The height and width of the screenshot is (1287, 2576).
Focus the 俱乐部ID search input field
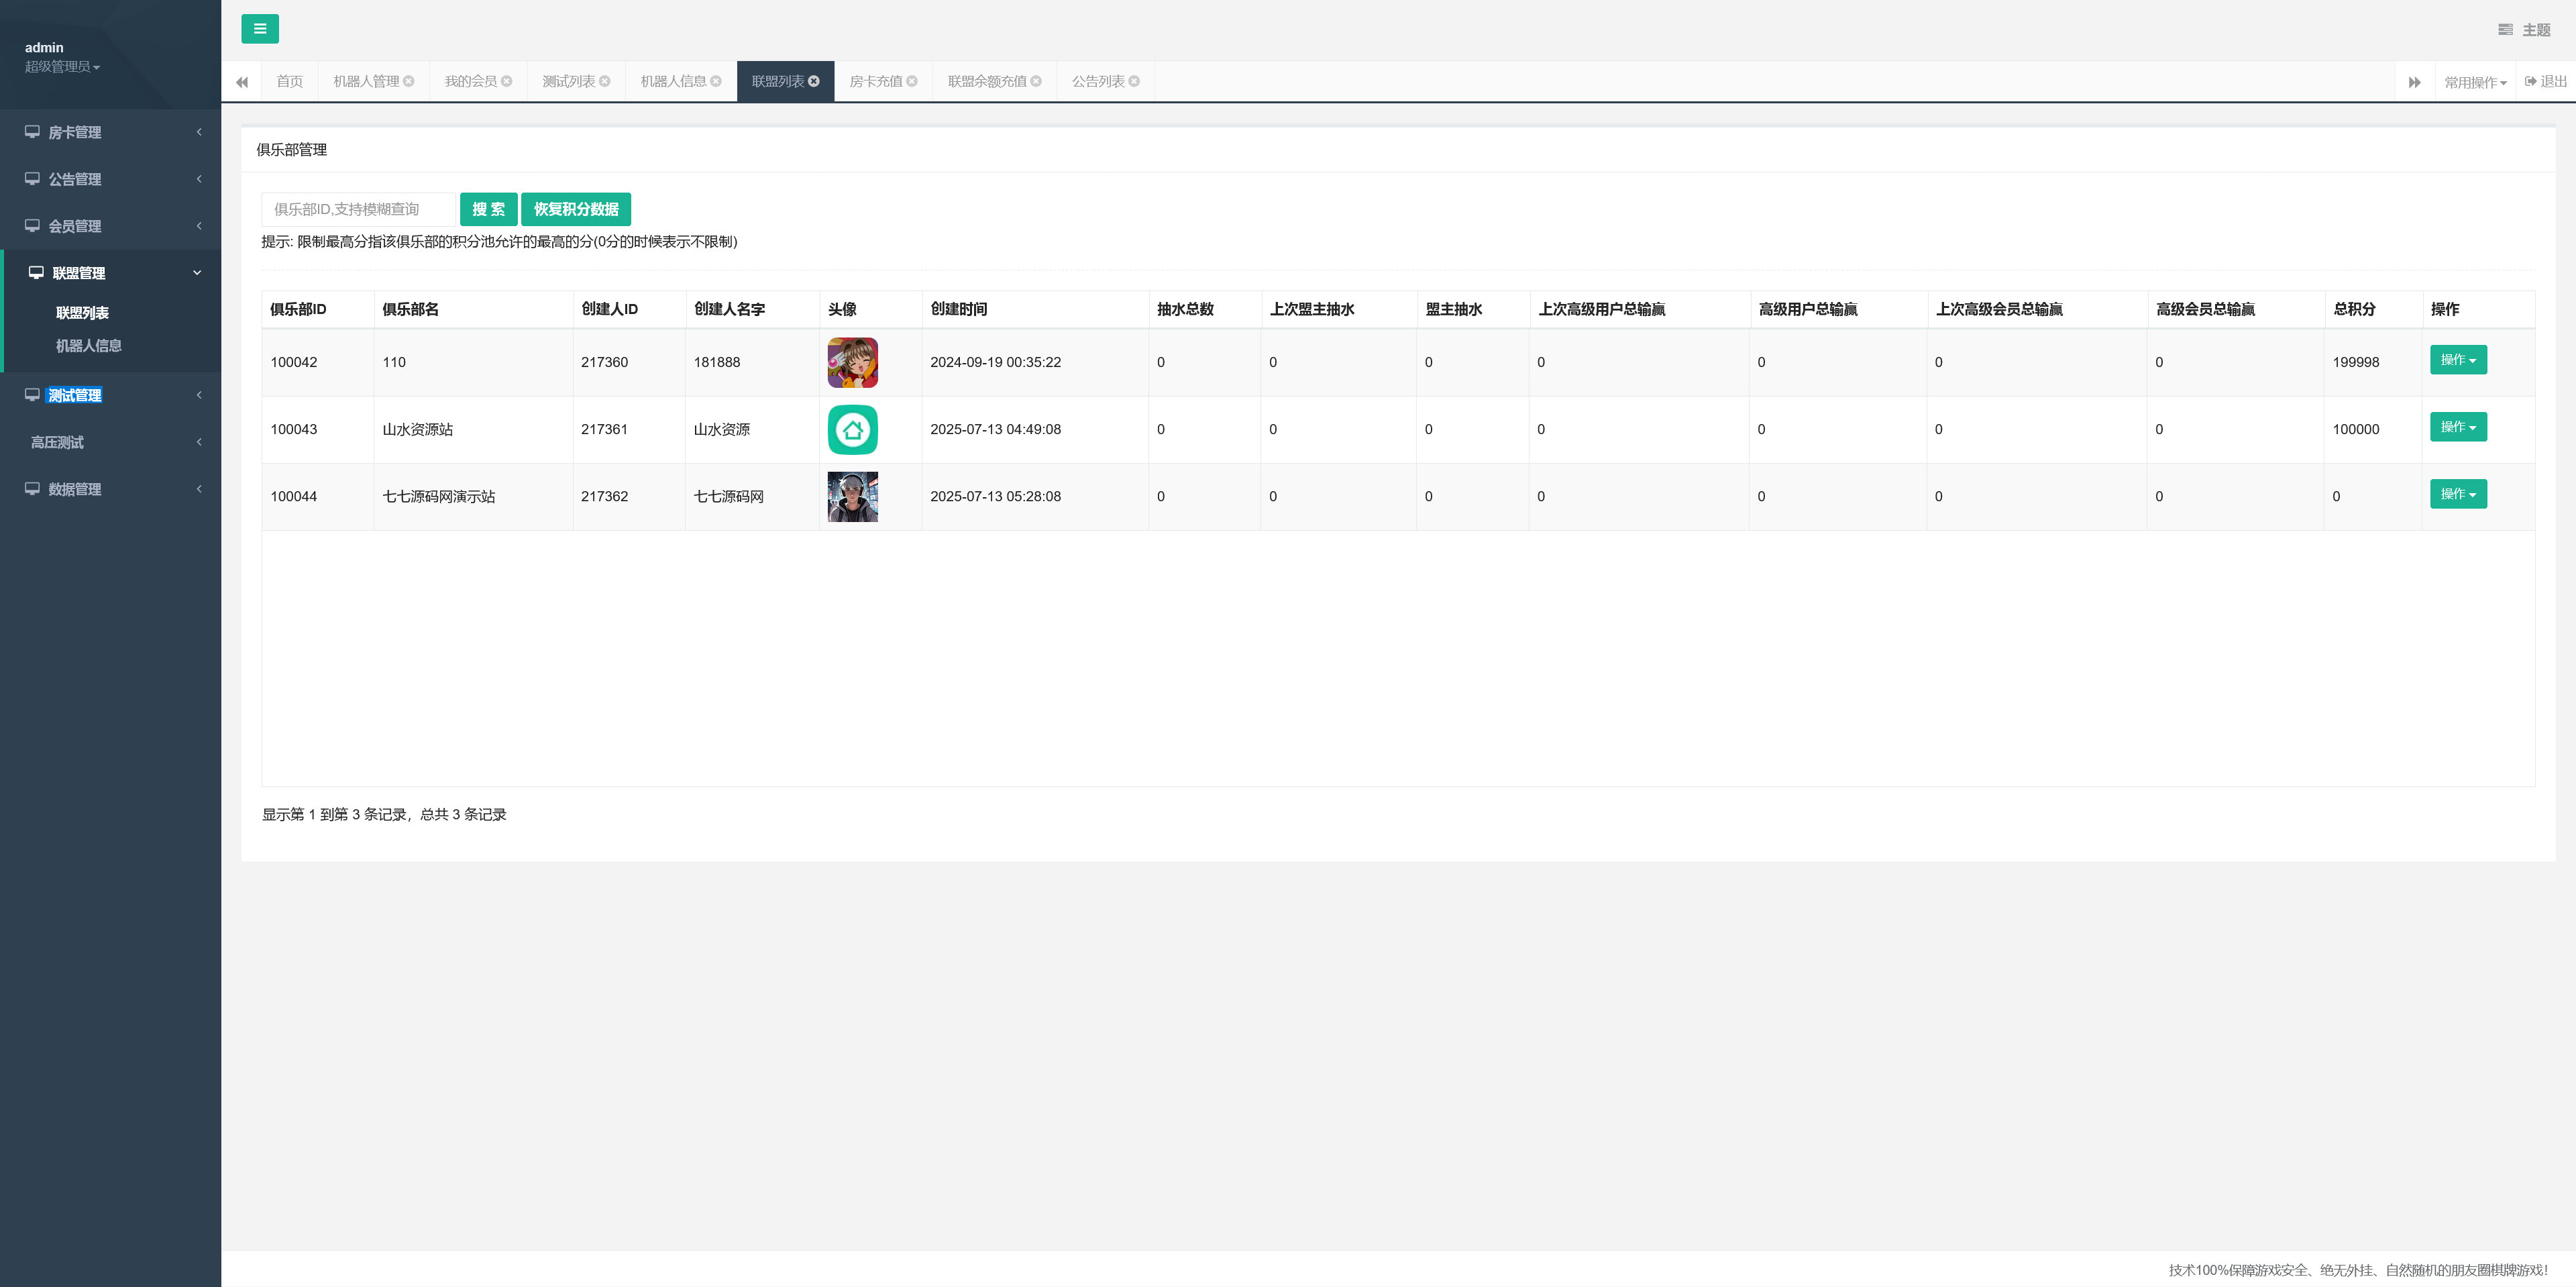click(x=358, y=209)
